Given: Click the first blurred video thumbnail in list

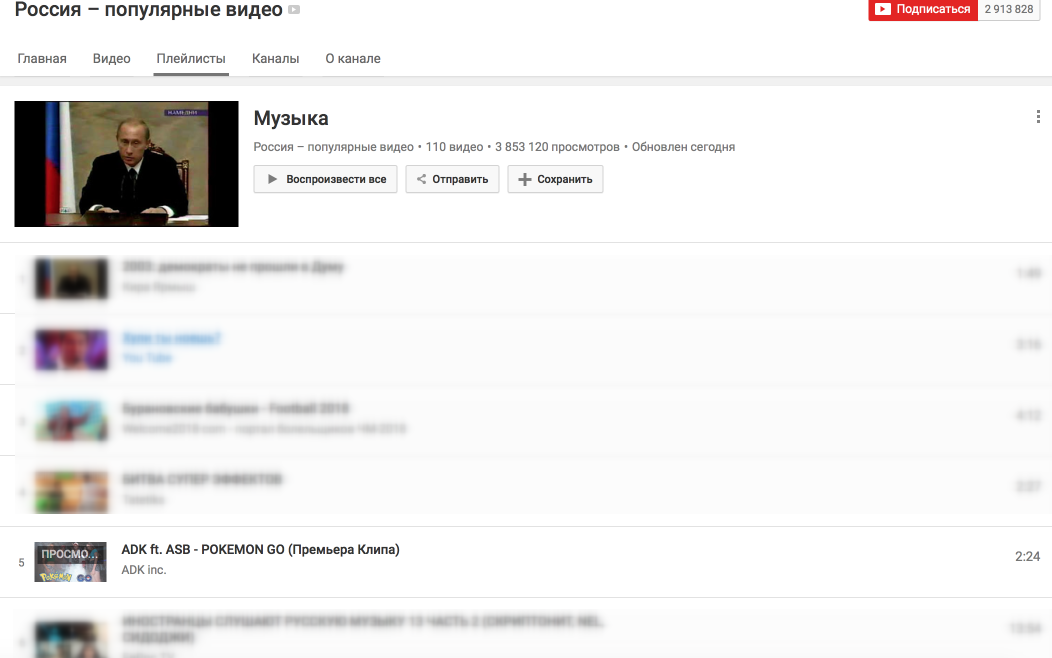Looking at the screenshot, I should (x=71, y=278).
